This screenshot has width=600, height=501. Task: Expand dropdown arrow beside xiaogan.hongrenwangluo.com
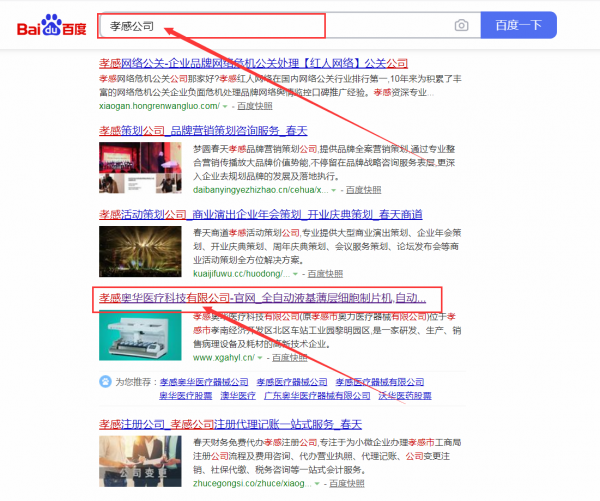coord(226,104)
